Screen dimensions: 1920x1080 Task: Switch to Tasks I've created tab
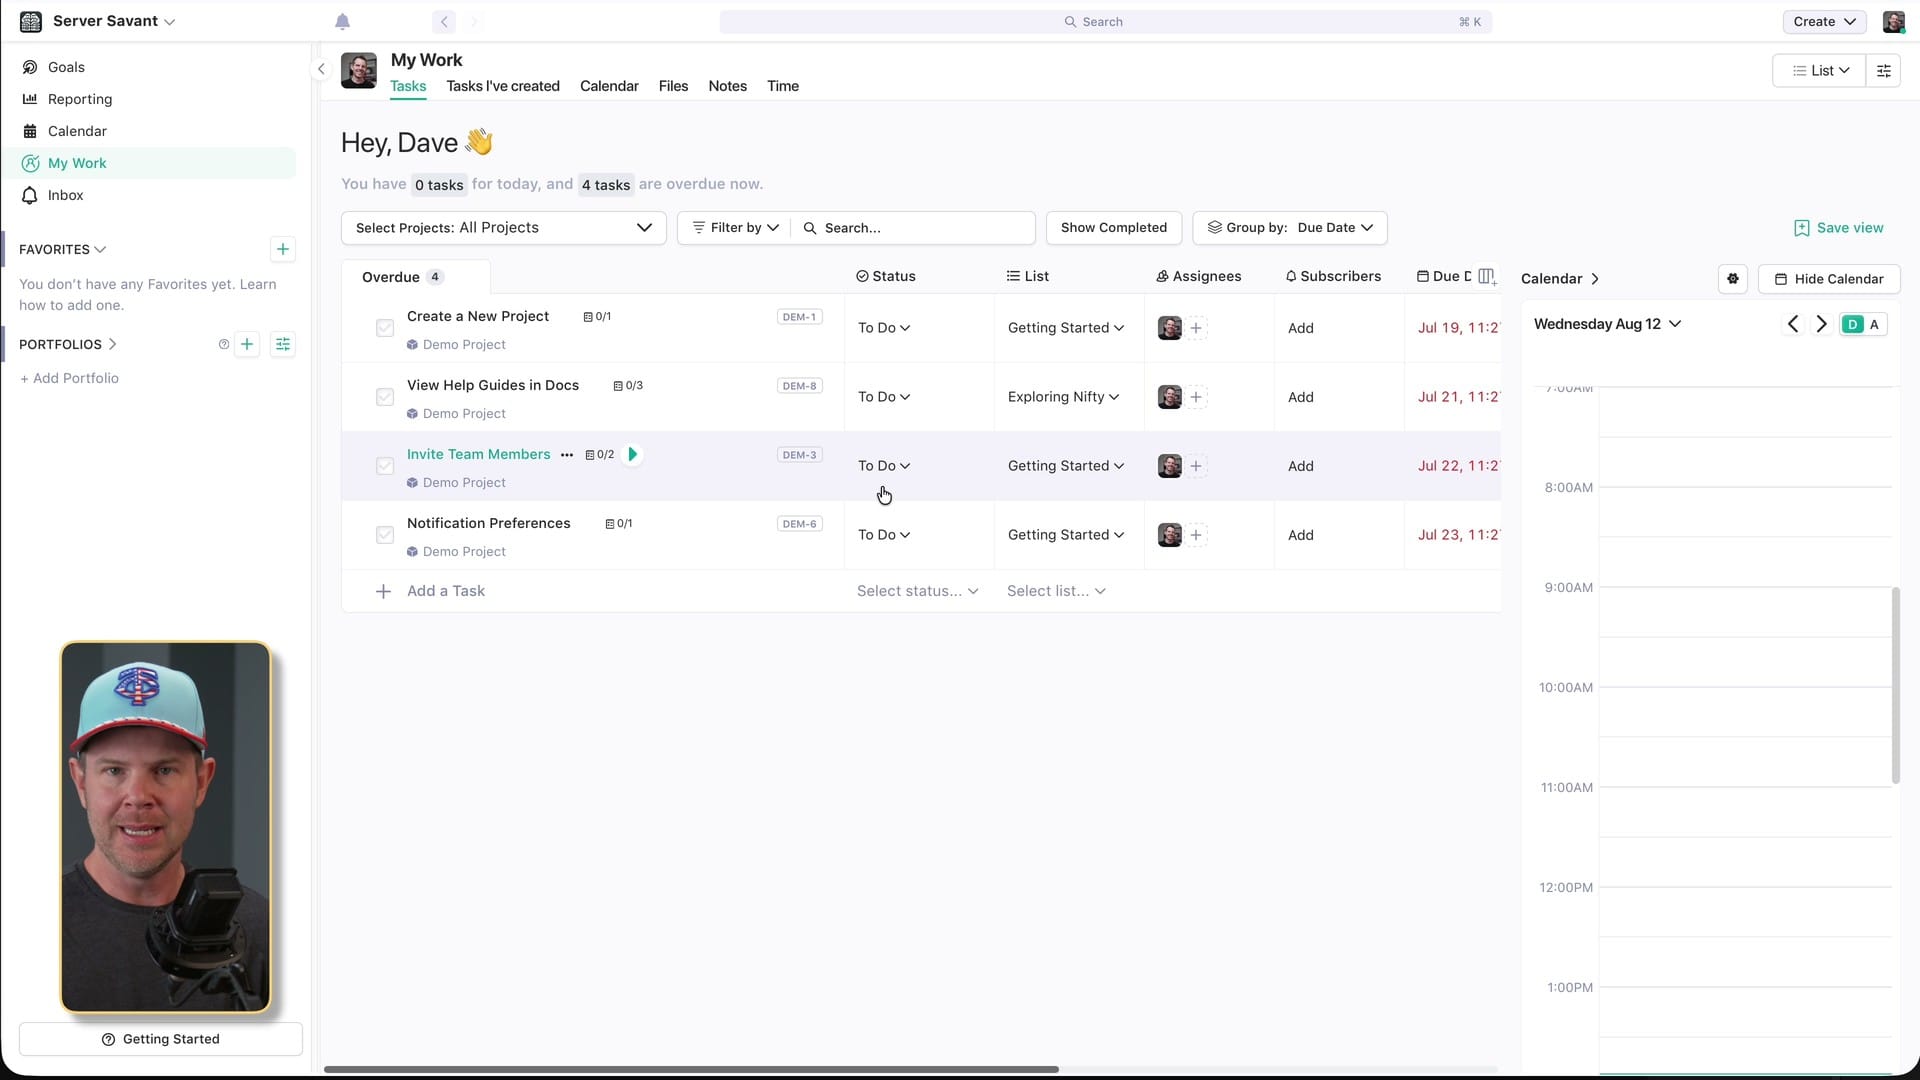tap(503, 86)
